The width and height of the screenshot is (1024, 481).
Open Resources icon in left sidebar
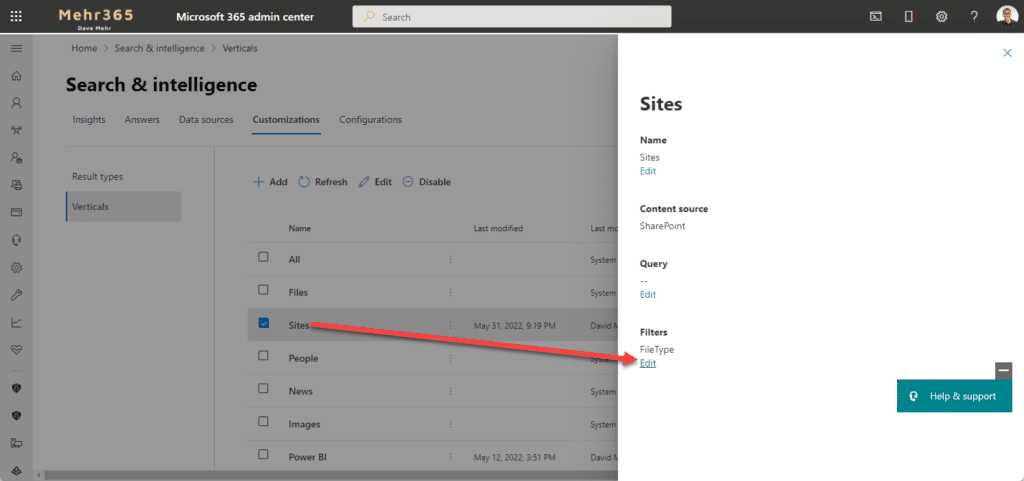coord(16,185)
